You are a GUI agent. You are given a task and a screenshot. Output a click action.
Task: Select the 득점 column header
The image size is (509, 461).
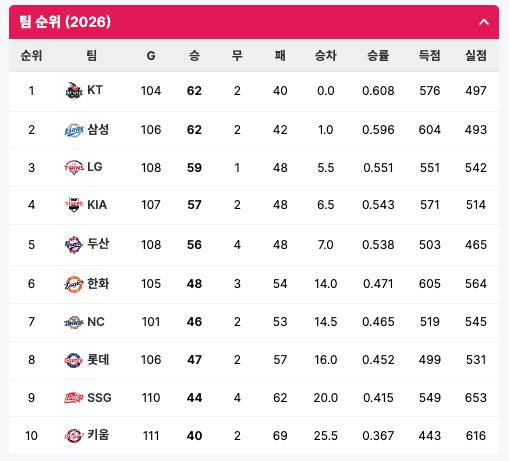point(430,55)
